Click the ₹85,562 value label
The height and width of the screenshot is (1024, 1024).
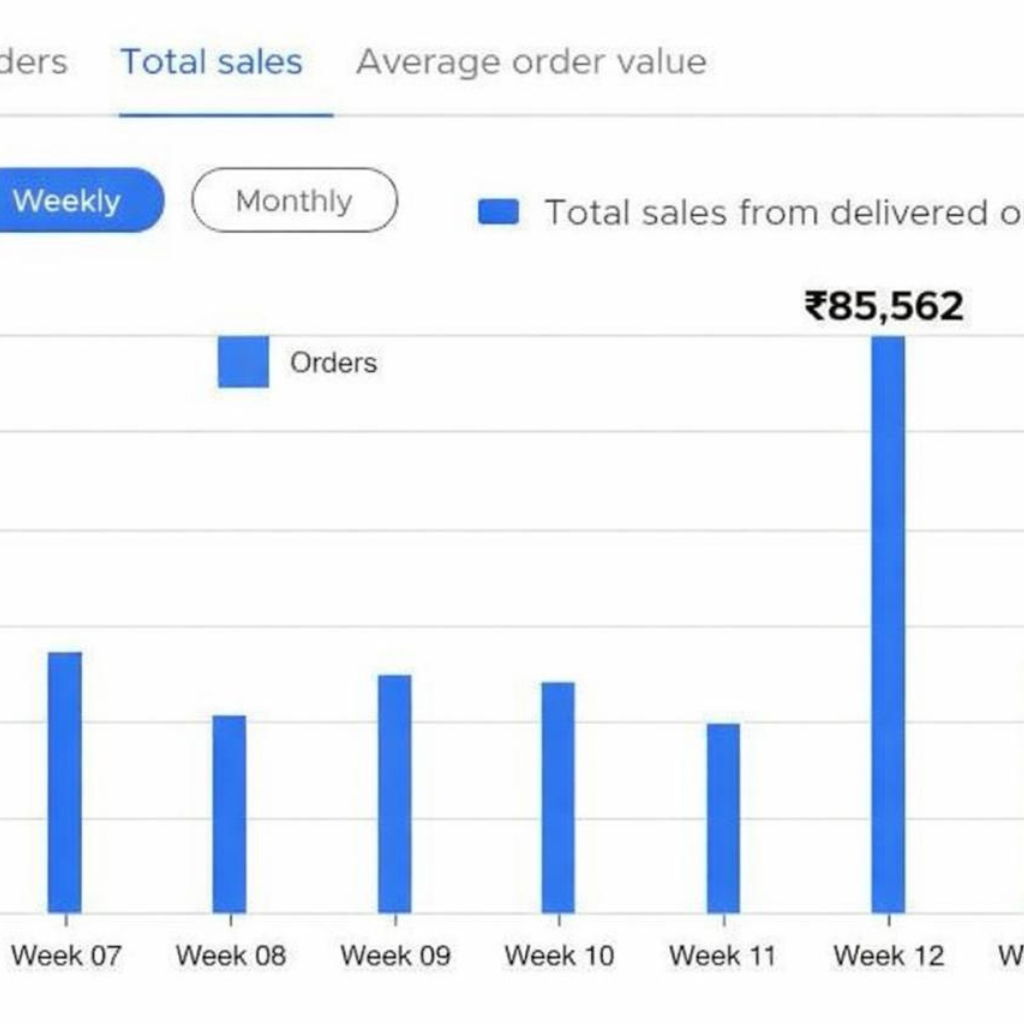coord(884,306)
